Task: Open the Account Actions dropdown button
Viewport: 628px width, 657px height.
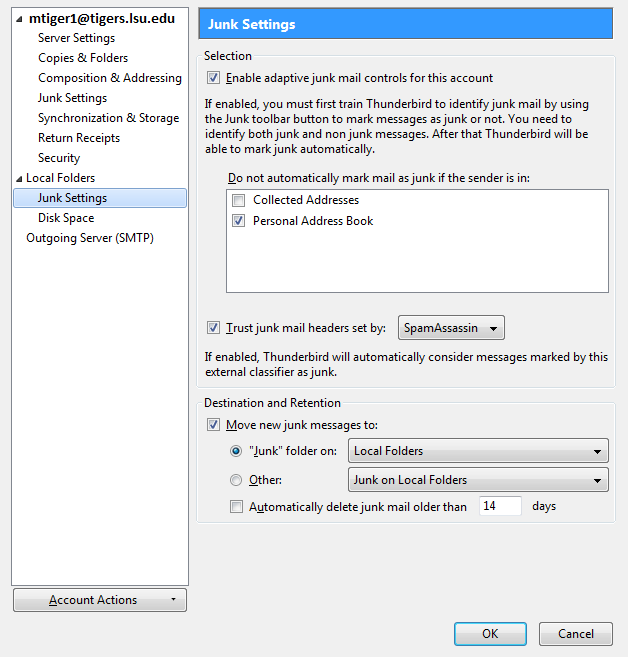Action: click(x=100, y=600)
